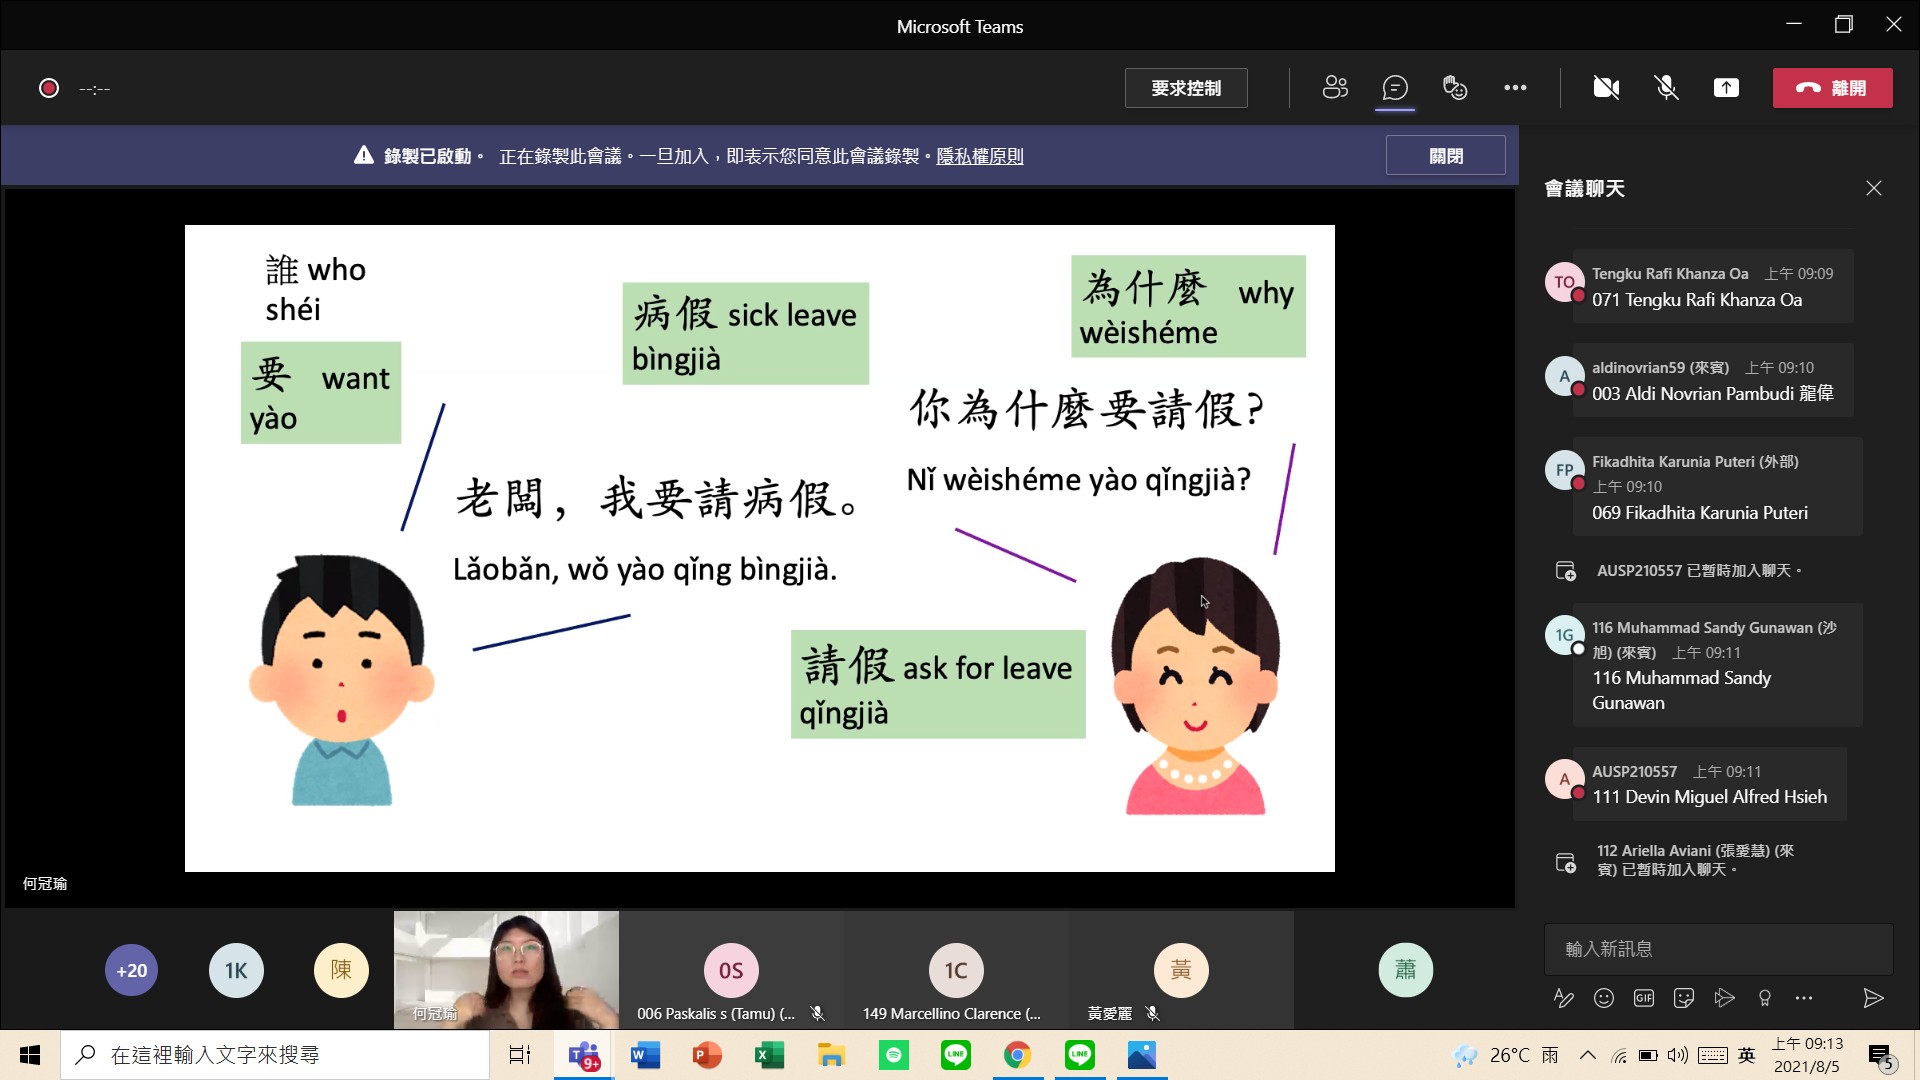Show hidden system tray icons
Image resolution: width=1920 pixels, height=1080 pixels.
tap(1588, 1055)
